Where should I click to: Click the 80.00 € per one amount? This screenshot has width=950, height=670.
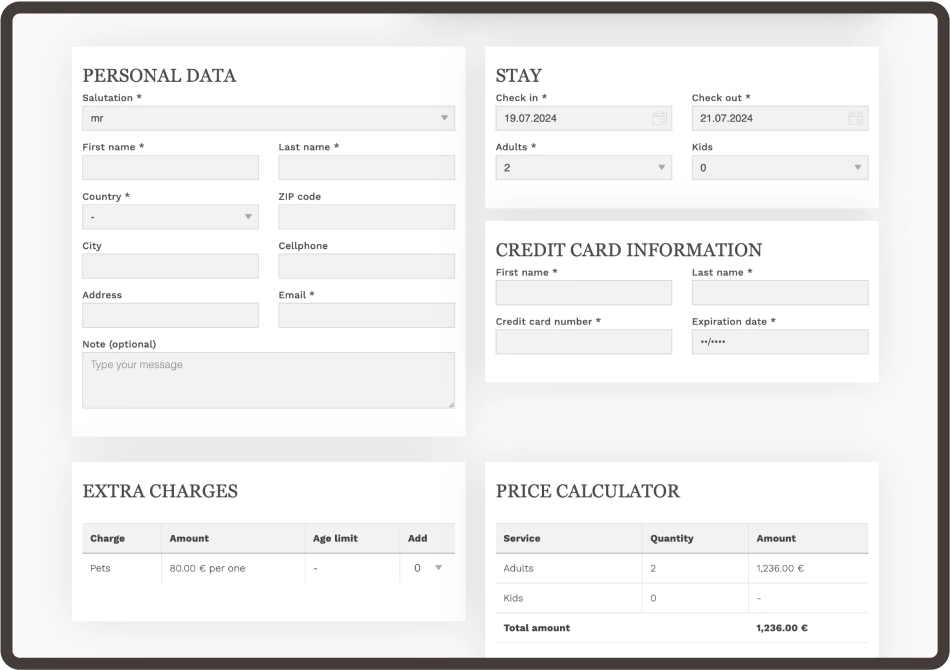pyautogui.click(x=207, y=568)
